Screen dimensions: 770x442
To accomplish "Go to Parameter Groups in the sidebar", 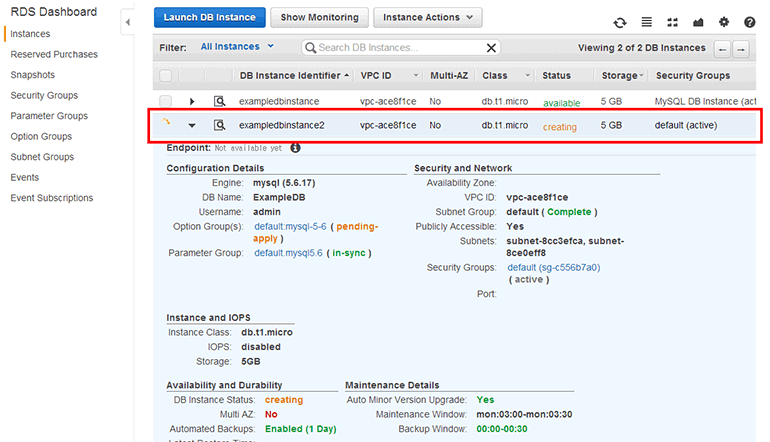I will 49,116.
